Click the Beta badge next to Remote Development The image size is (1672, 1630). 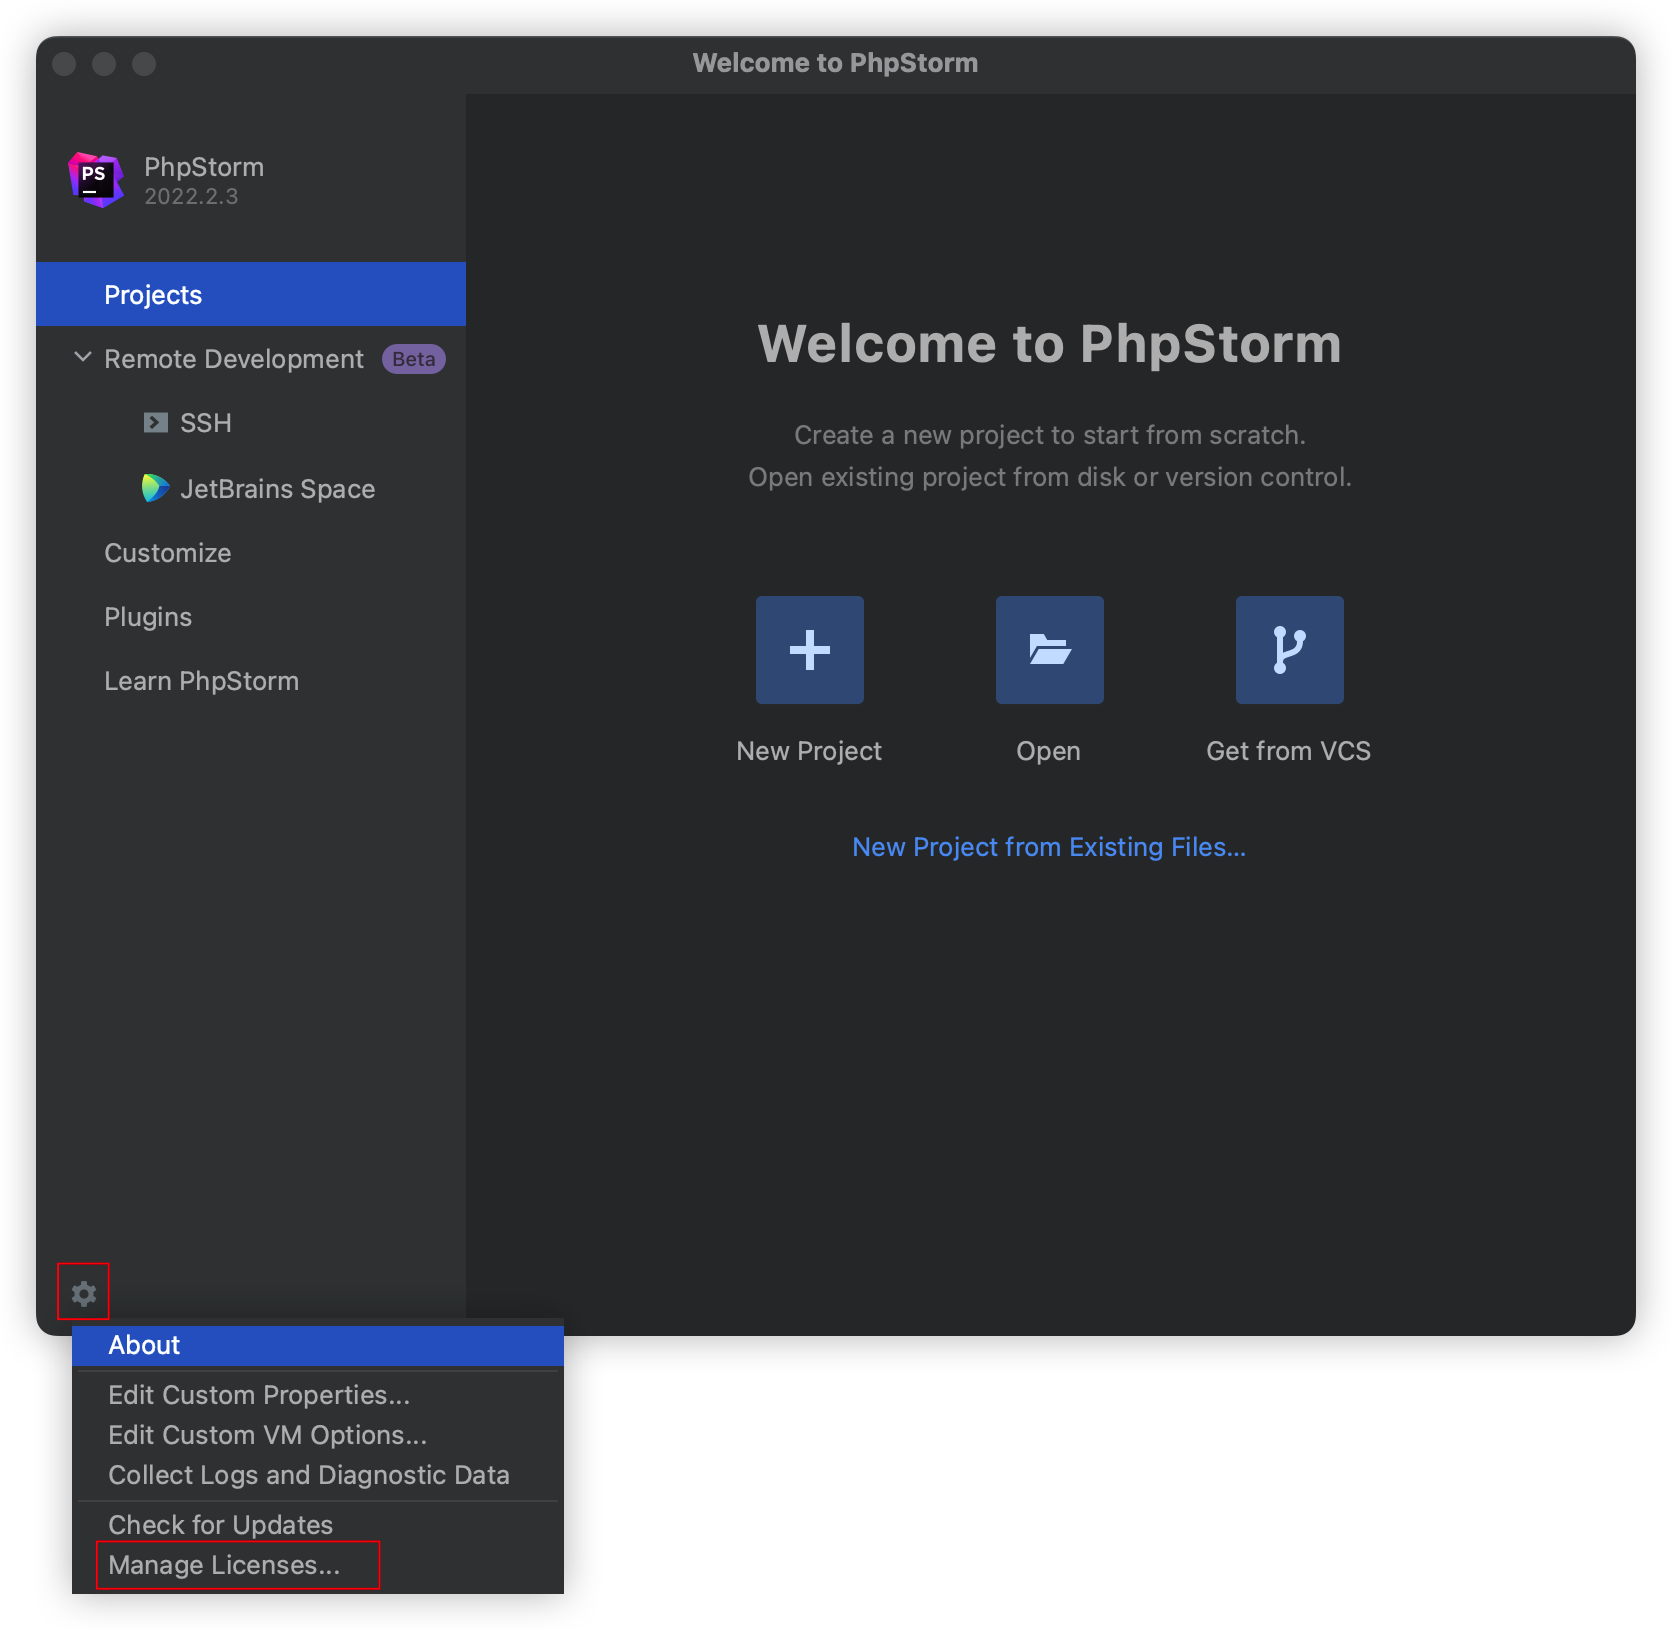tap(413, 359)
